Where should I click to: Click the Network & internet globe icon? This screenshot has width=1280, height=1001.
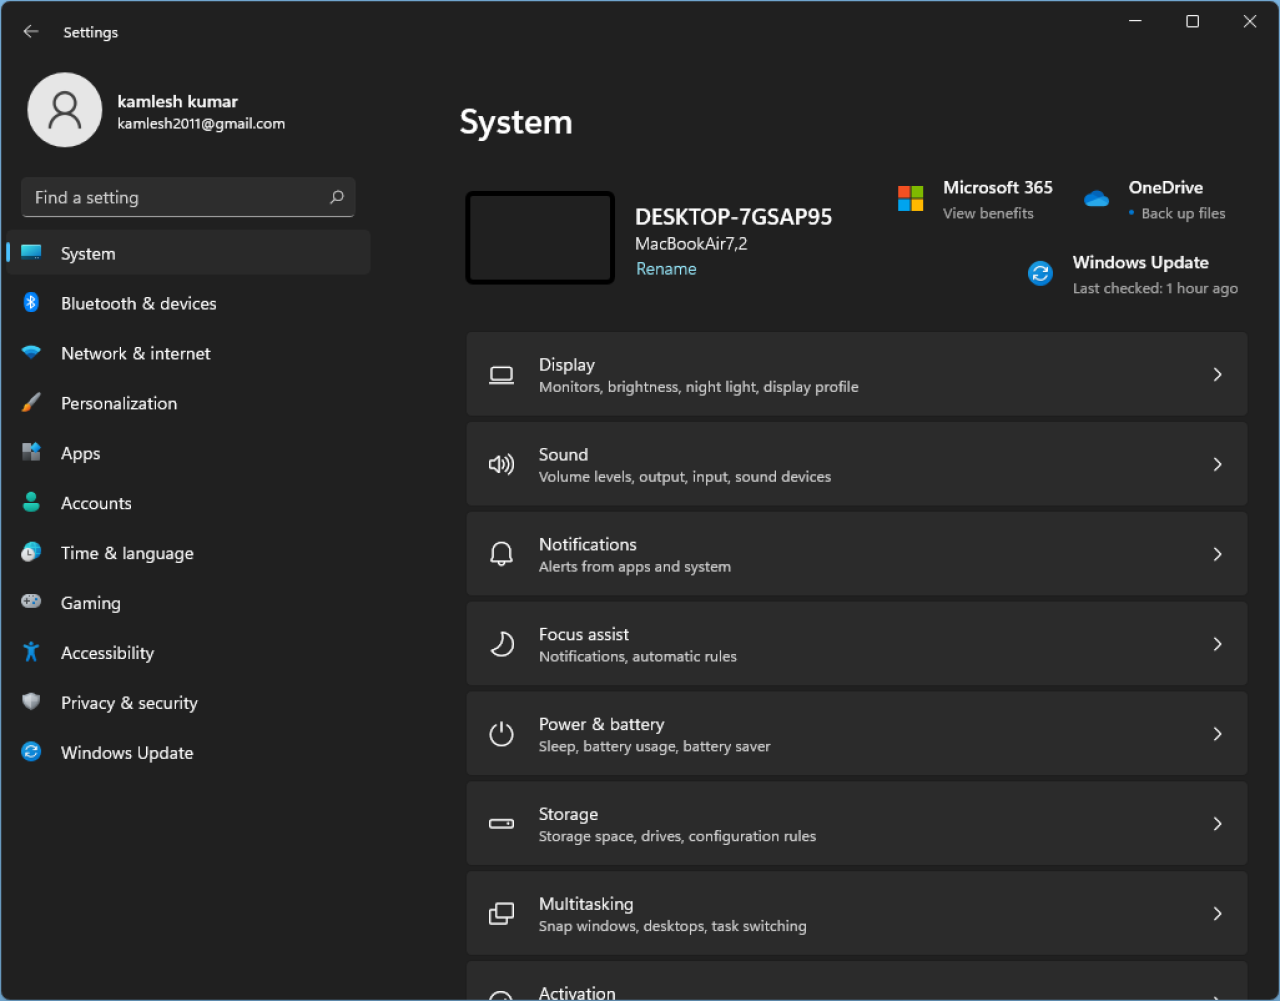[x=31, y=353]
